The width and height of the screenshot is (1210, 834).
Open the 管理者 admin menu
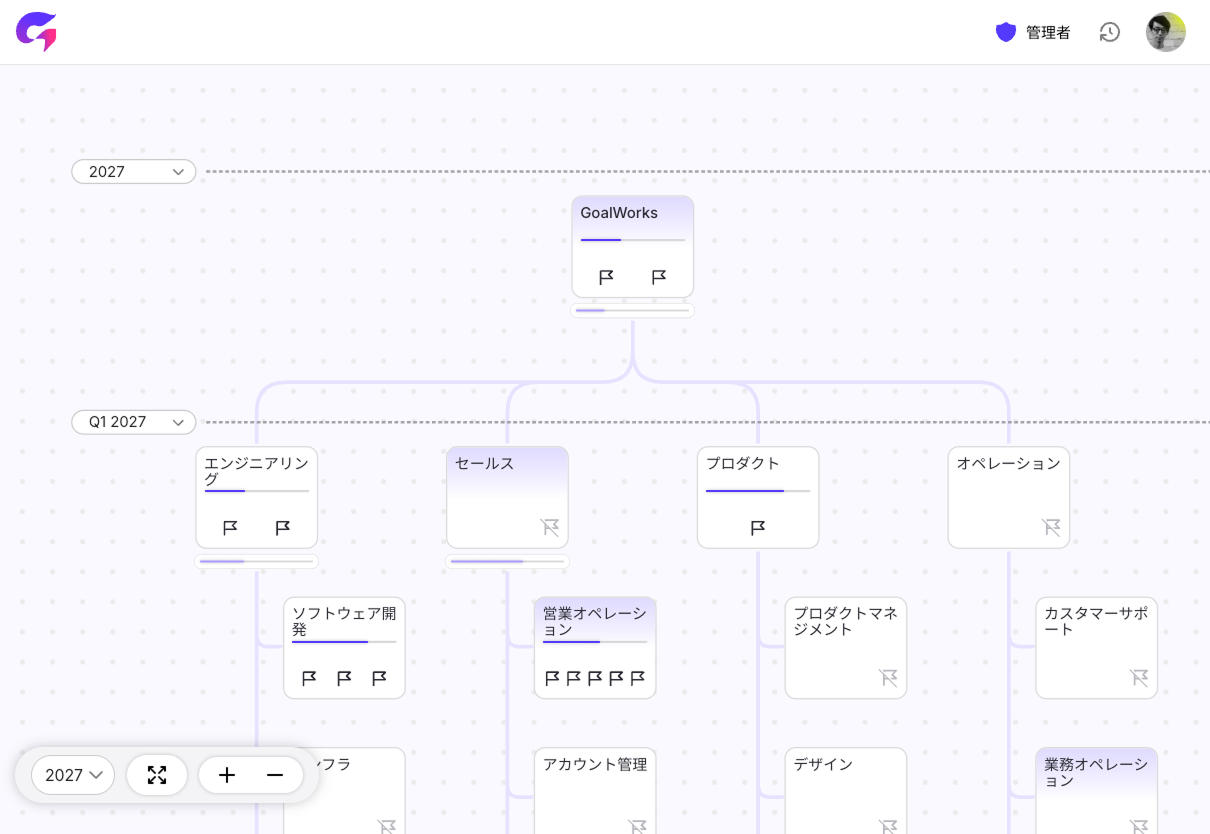1032,31
